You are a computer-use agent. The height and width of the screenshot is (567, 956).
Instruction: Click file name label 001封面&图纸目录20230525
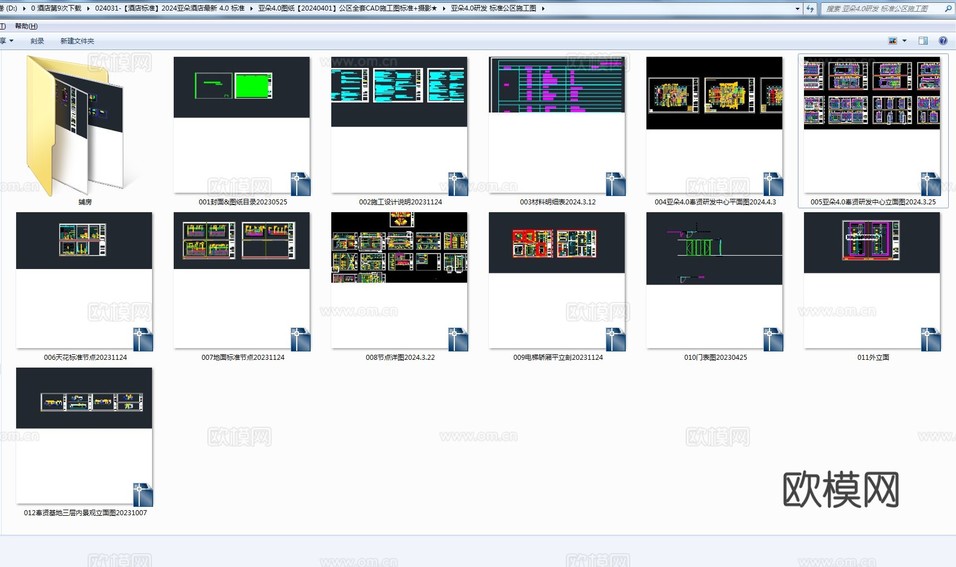pyautogui.click(x=243, y=202)
